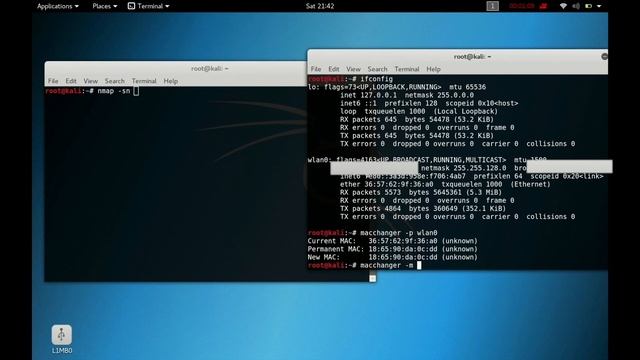This screenshot has height=360, width=640.
Task: Click the 'nmap -sn' command line in left terminal
Action: (92, 91)
